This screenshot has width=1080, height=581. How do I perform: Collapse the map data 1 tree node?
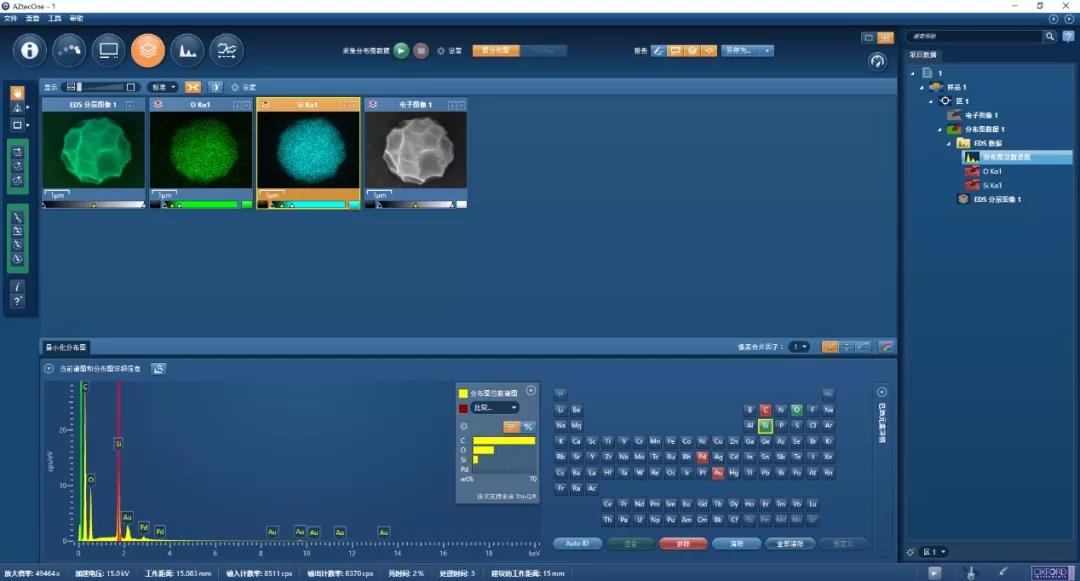[x=939, y=129]
